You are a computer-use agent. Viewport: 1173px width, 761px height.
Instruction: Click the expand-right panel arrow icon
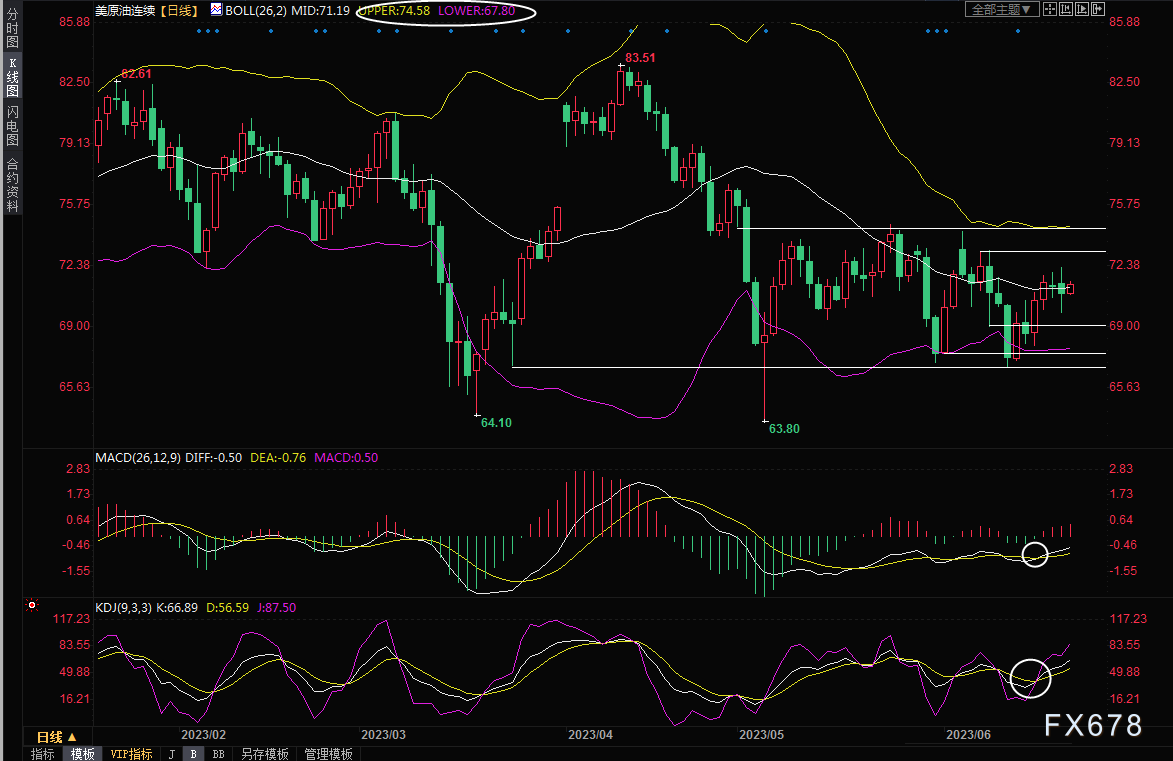(1098, 9)
